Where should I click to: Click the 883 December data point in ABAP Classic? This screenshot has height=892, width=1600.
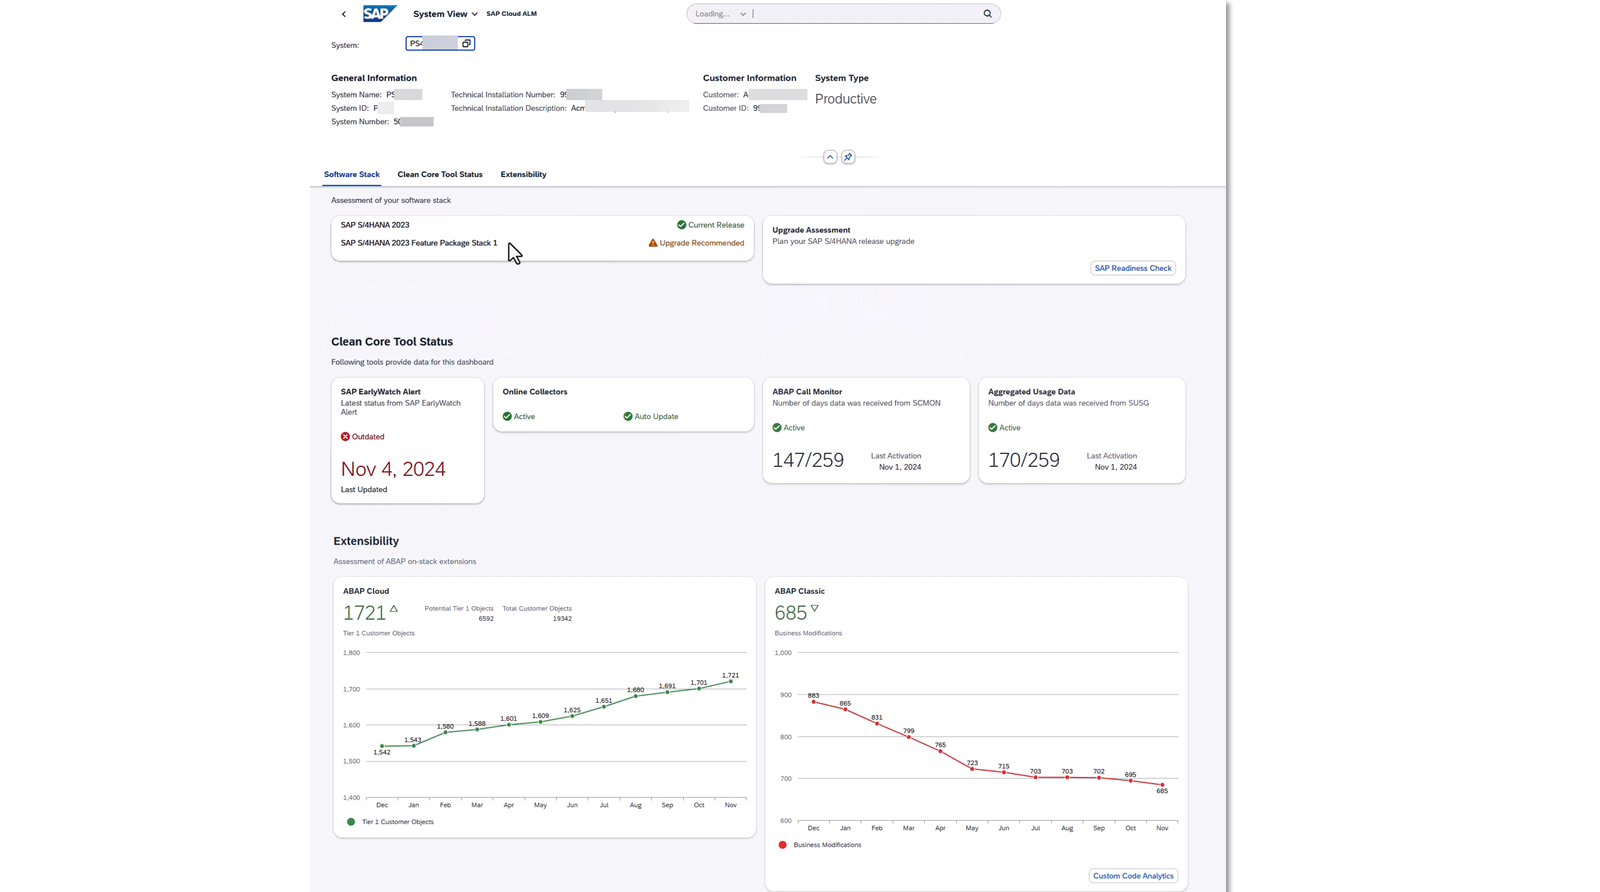tap(813, 702)
